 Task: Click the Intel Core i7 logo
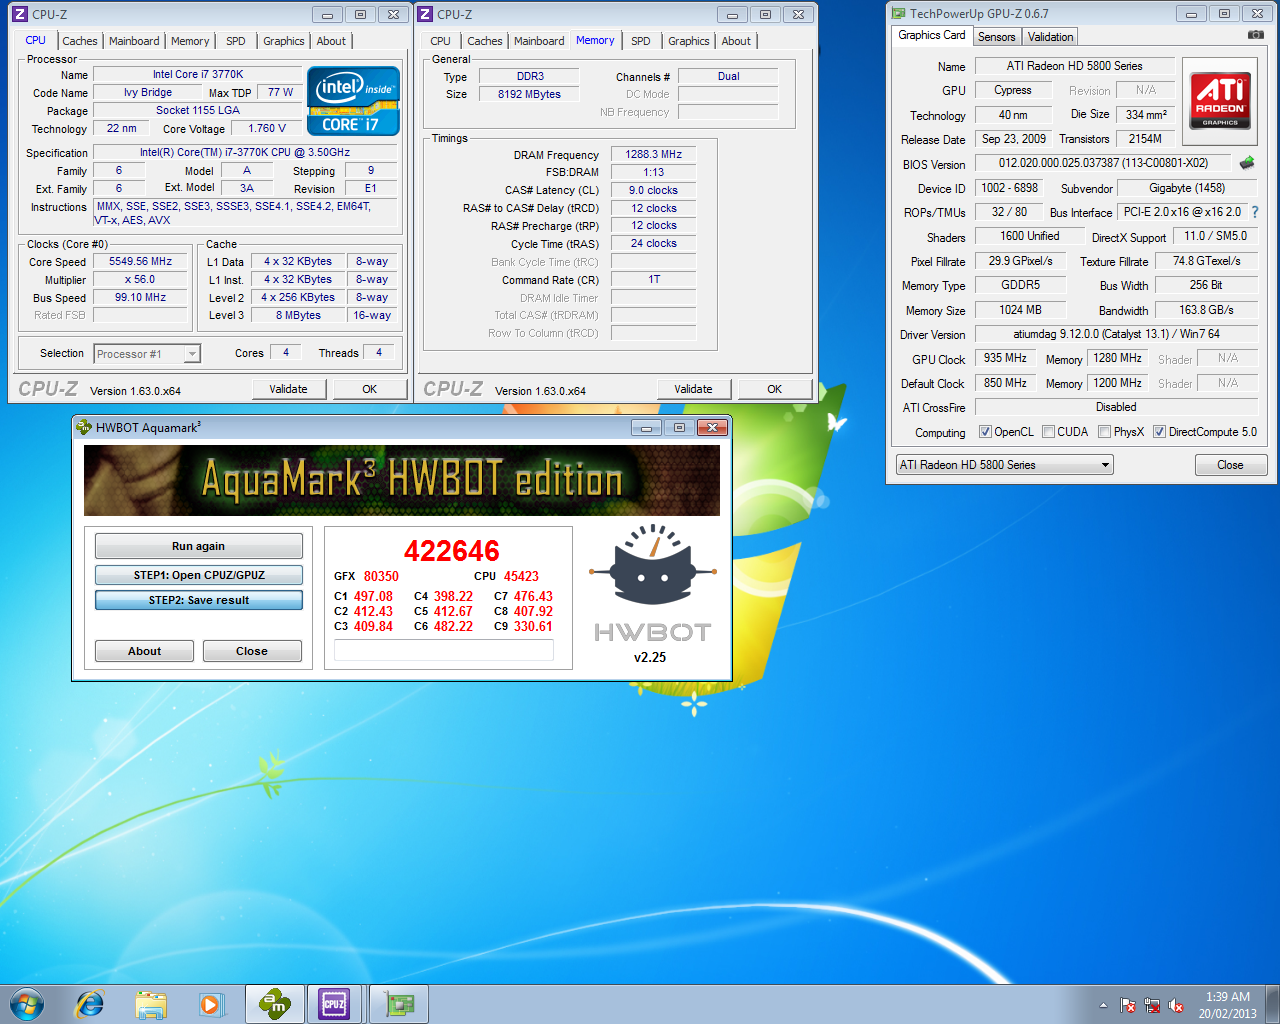(353, 100)
